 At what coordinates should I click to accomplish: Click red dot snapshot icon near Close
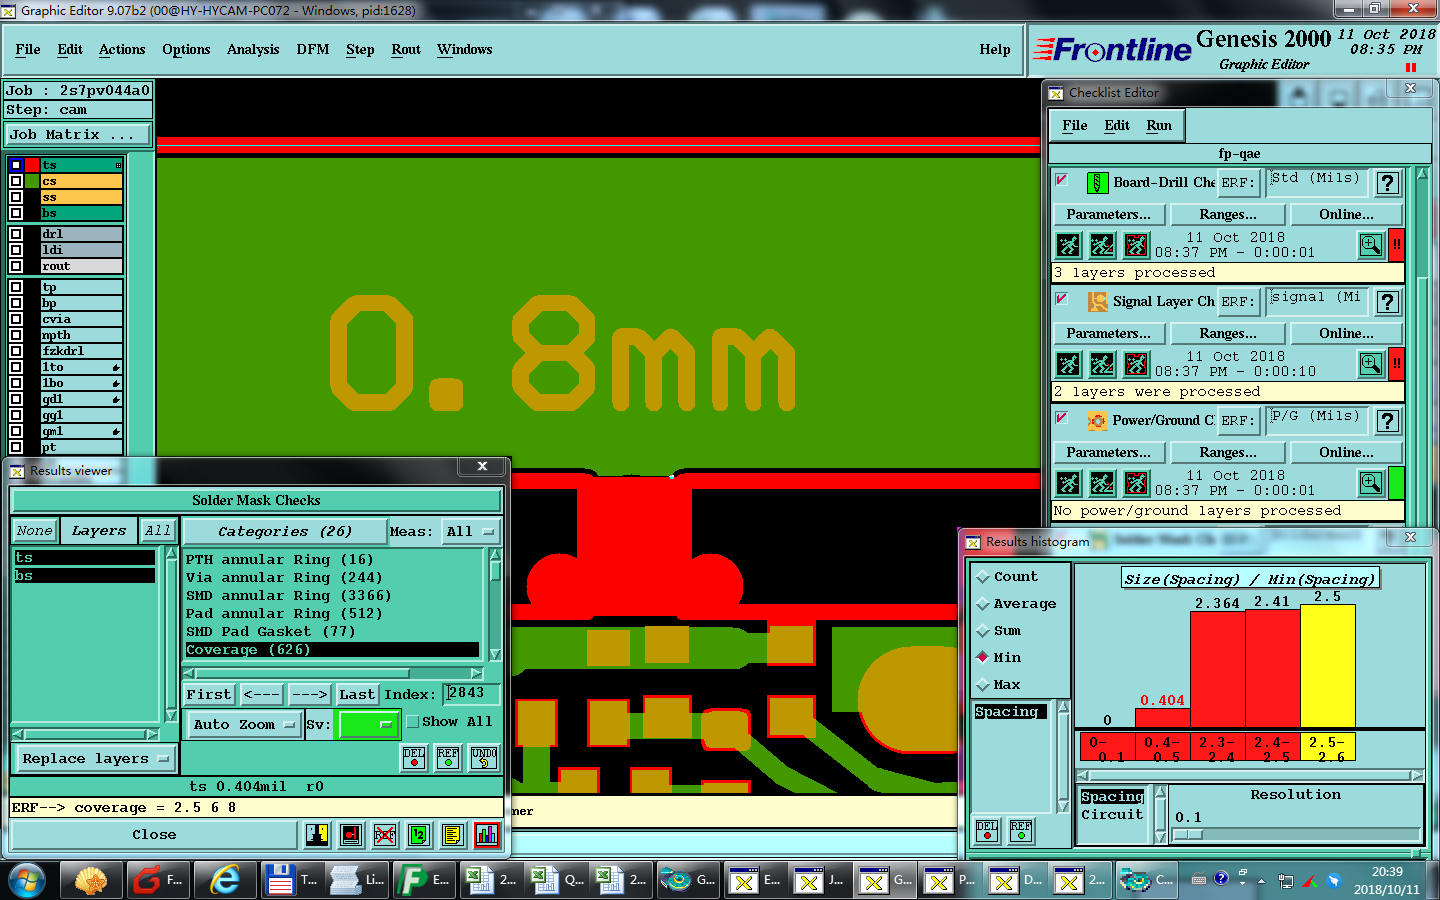coord(351,834)
